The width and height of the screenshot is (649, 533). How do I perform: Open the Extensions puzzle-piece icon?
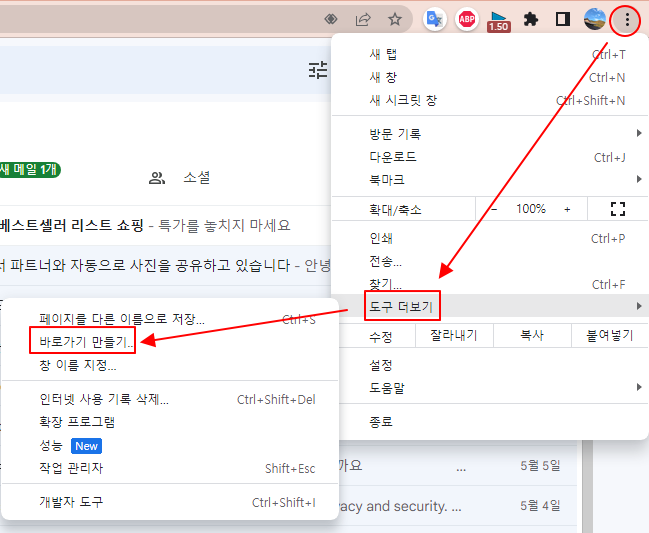(531, 19)
